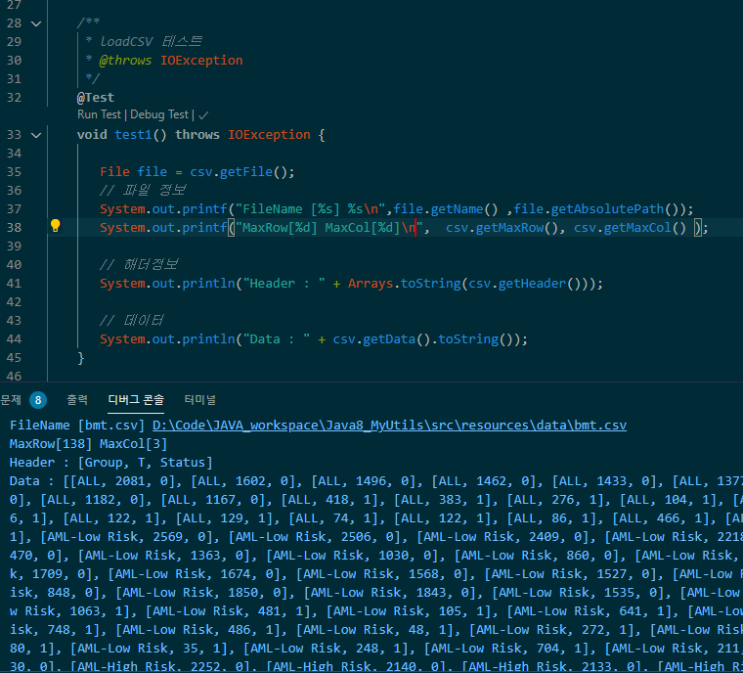Click the problems count badge 8
The width and height of the screenshot is (743, 673).
point(38,400)
